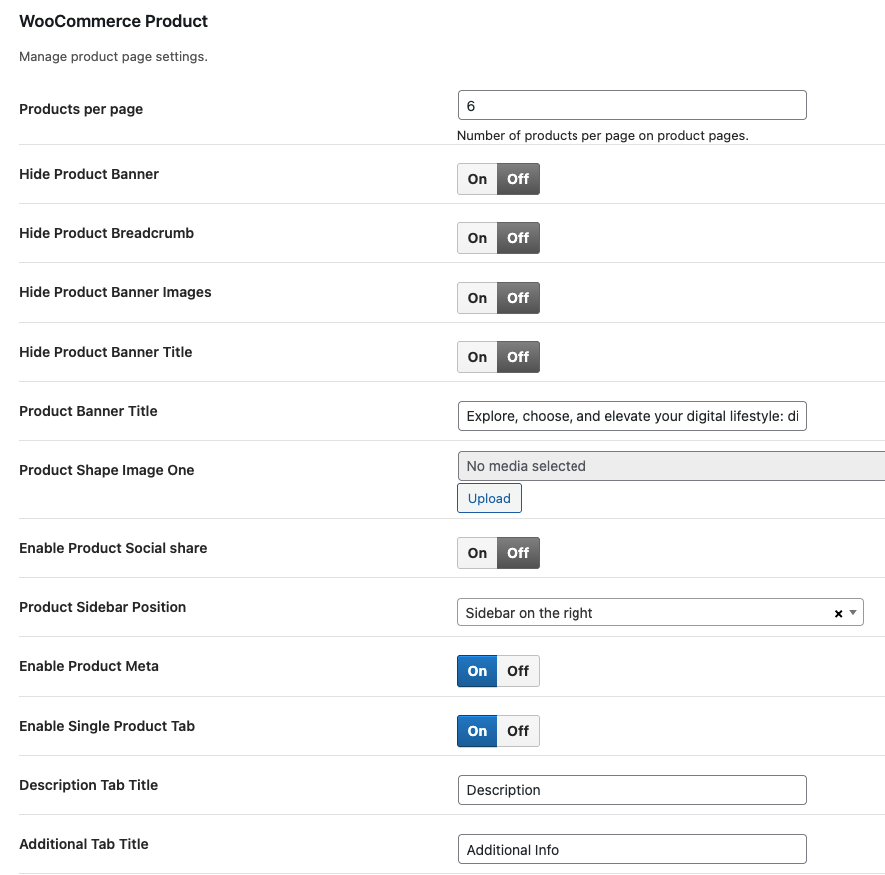Screen dimensions: 885x875
Task: Focus the Products per page field
Action: pyautogui.click(x=631, y=105)
